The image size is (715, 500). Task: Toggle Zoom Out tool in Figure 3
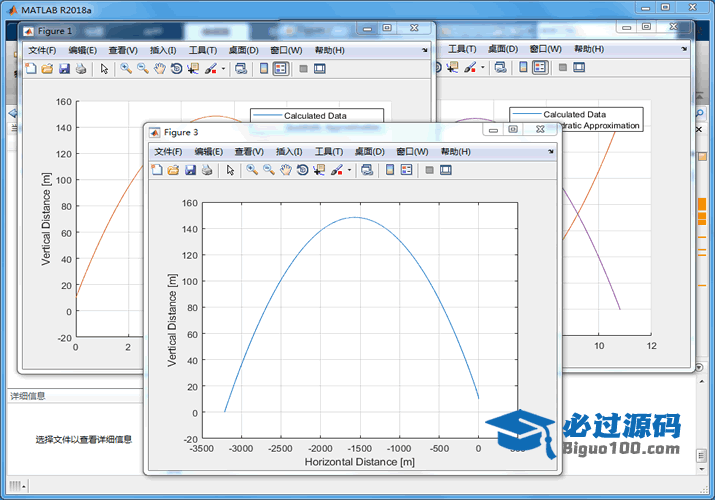pyautogui.click(x=269, y=170)
